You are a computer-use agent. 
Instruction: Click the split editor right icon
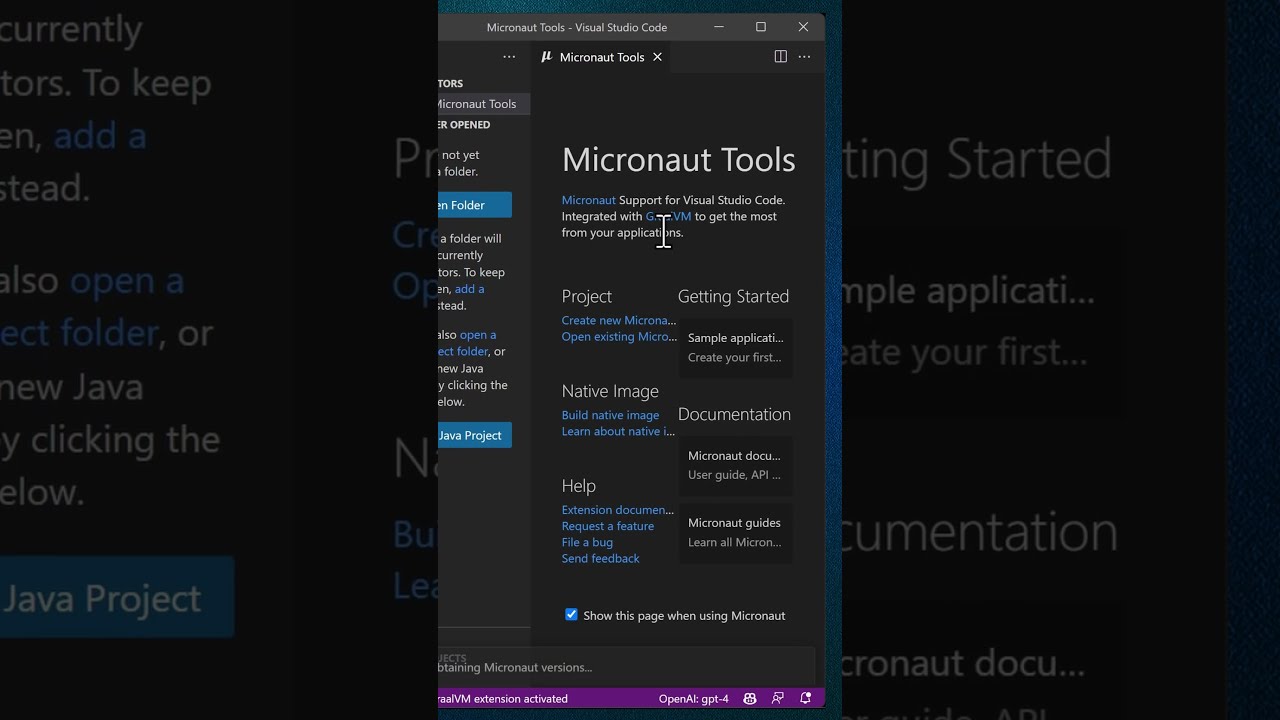pyautogui.click(x=780, y=57)
